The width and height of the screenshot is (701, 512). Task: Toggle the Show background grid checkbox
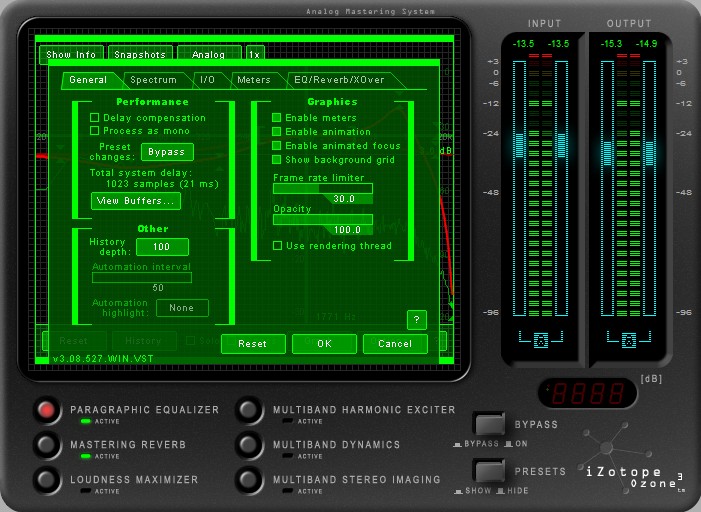click(x=278, y=160)
